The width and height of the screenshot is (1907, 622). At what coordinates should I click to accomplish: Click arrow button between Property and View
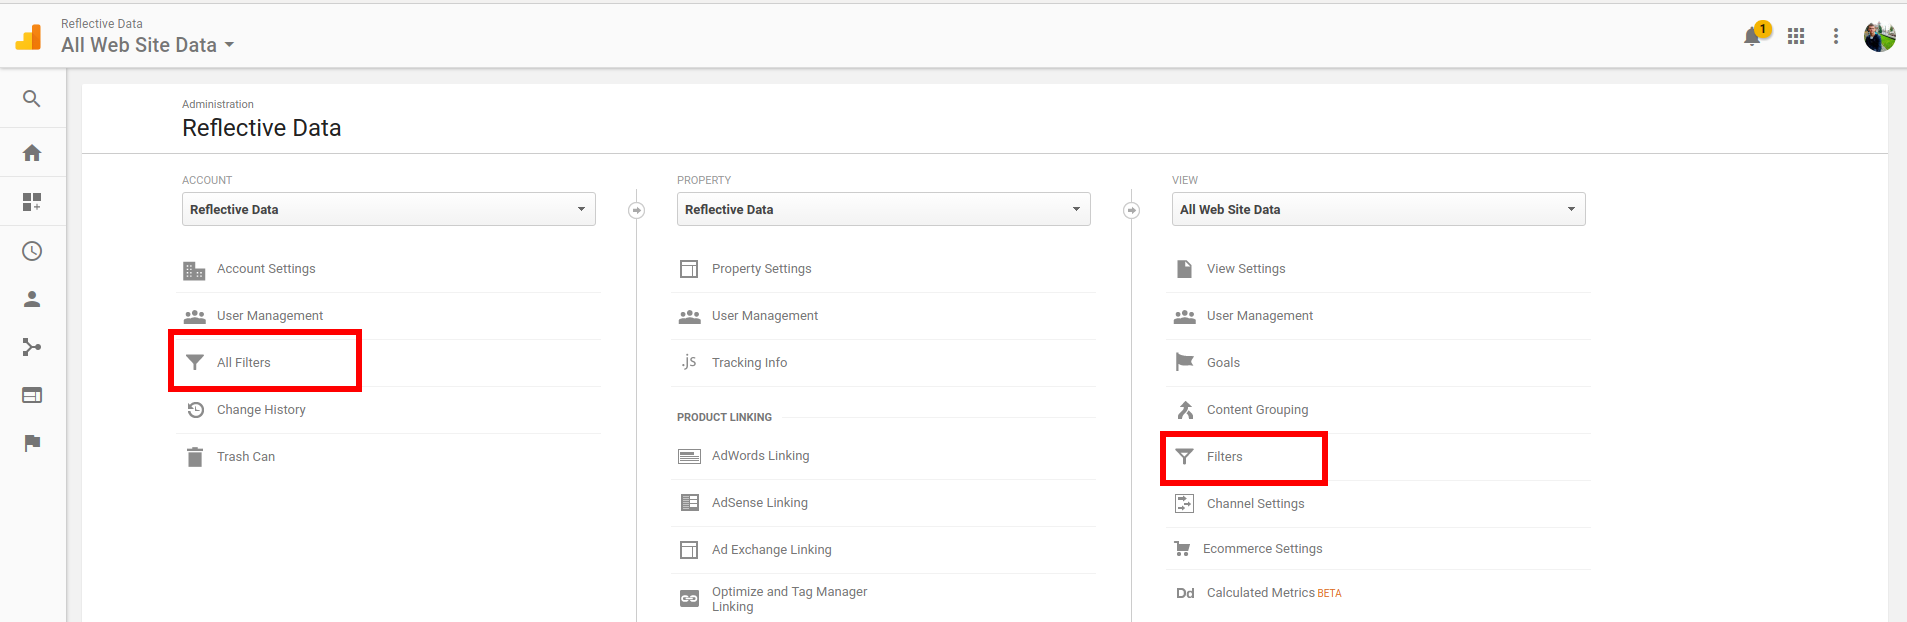click(1131, 210)
